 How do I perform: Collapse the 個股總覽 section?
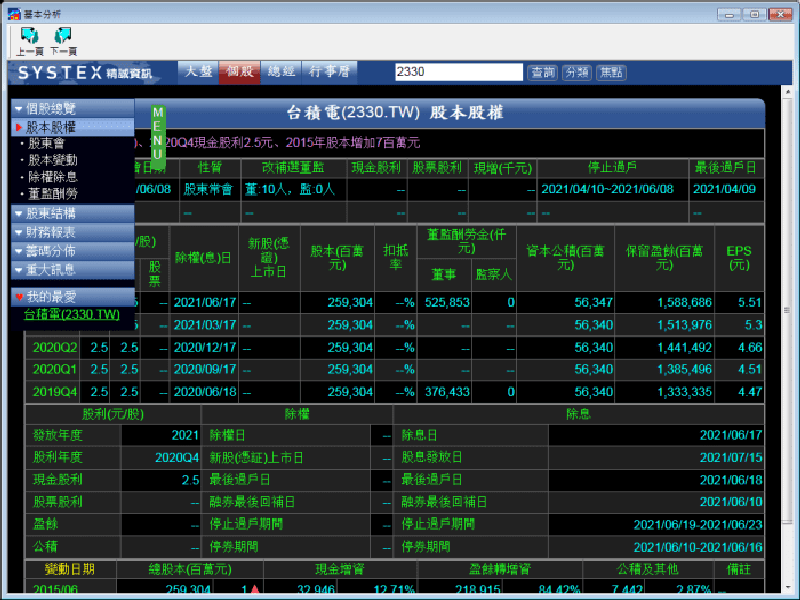point(18,108)
